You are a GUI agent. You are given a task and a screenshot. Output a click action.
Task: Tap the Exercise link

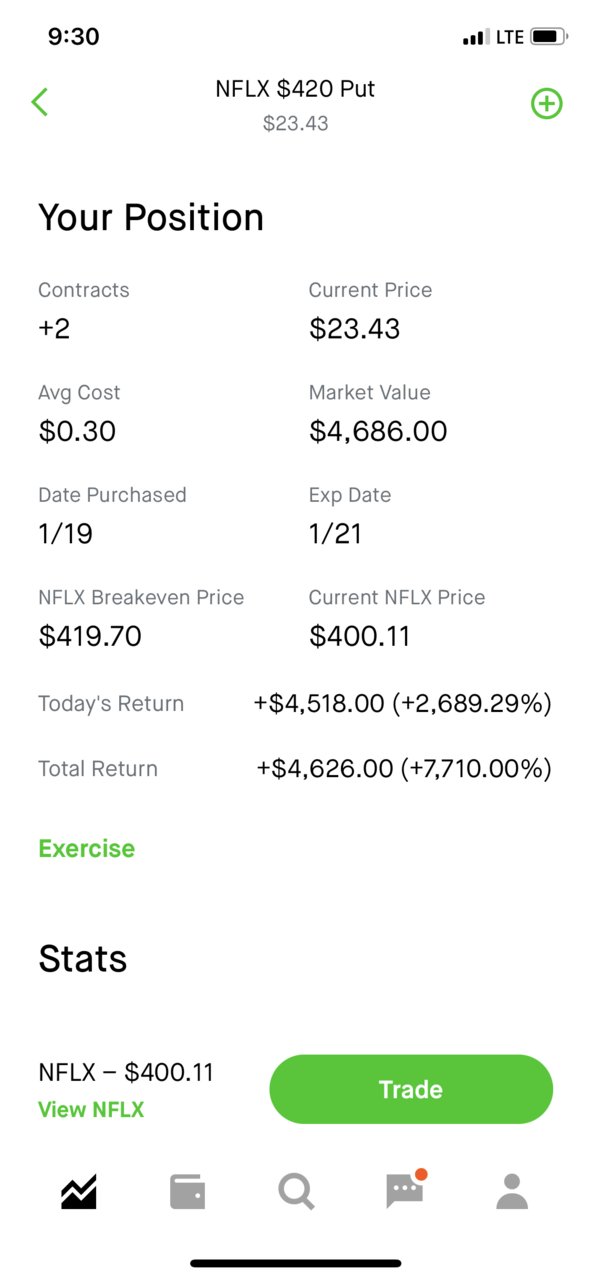(86, 848)
